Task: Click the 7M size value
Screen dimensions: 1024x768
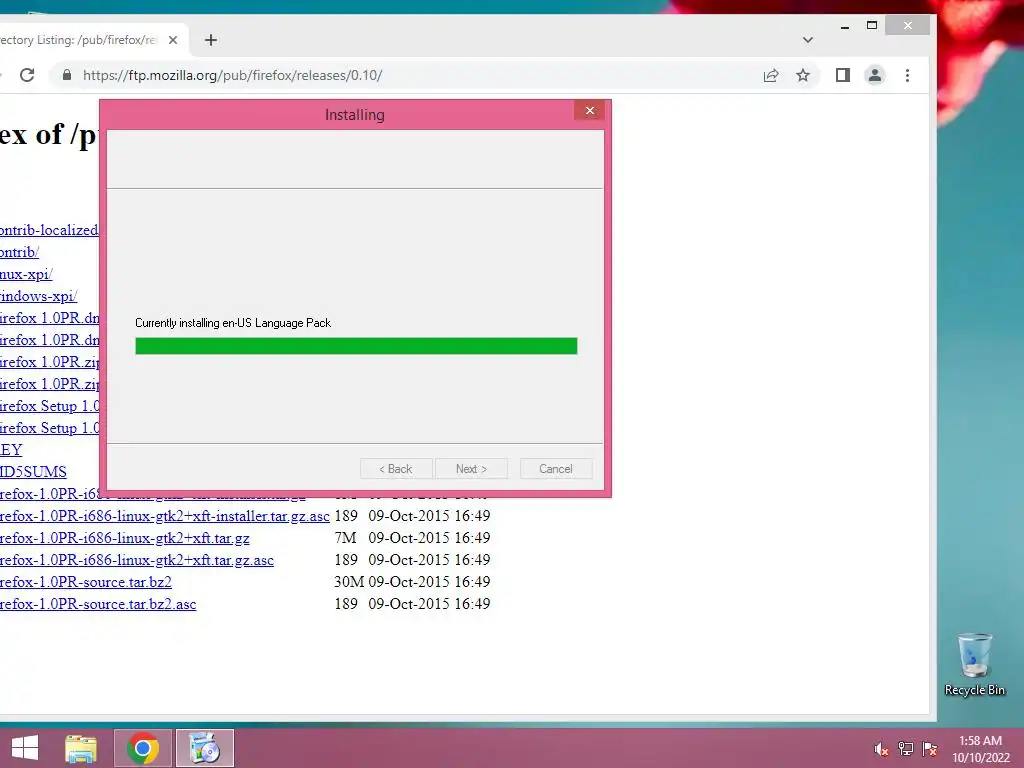Action: pos(345,538)
